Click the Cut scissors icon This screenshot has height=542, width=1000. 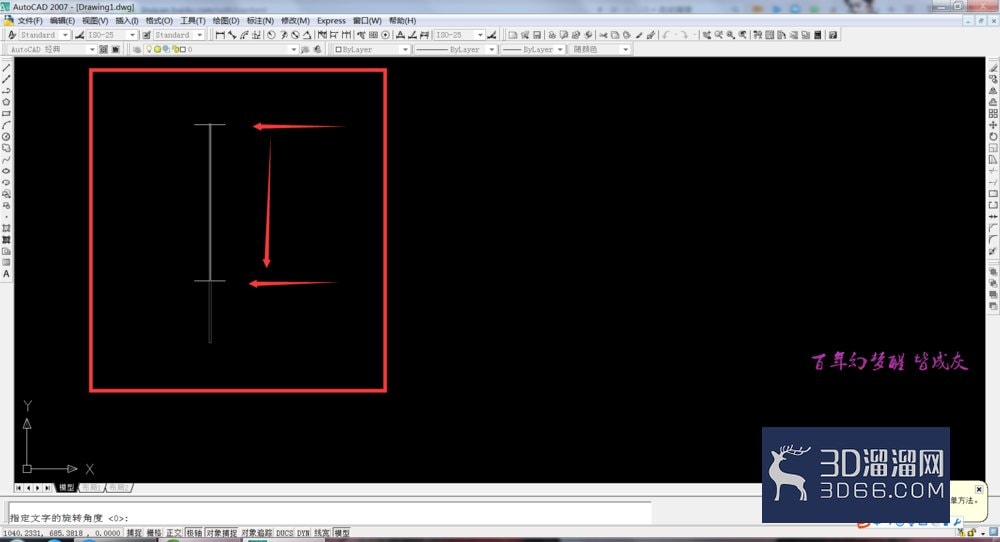603,35
